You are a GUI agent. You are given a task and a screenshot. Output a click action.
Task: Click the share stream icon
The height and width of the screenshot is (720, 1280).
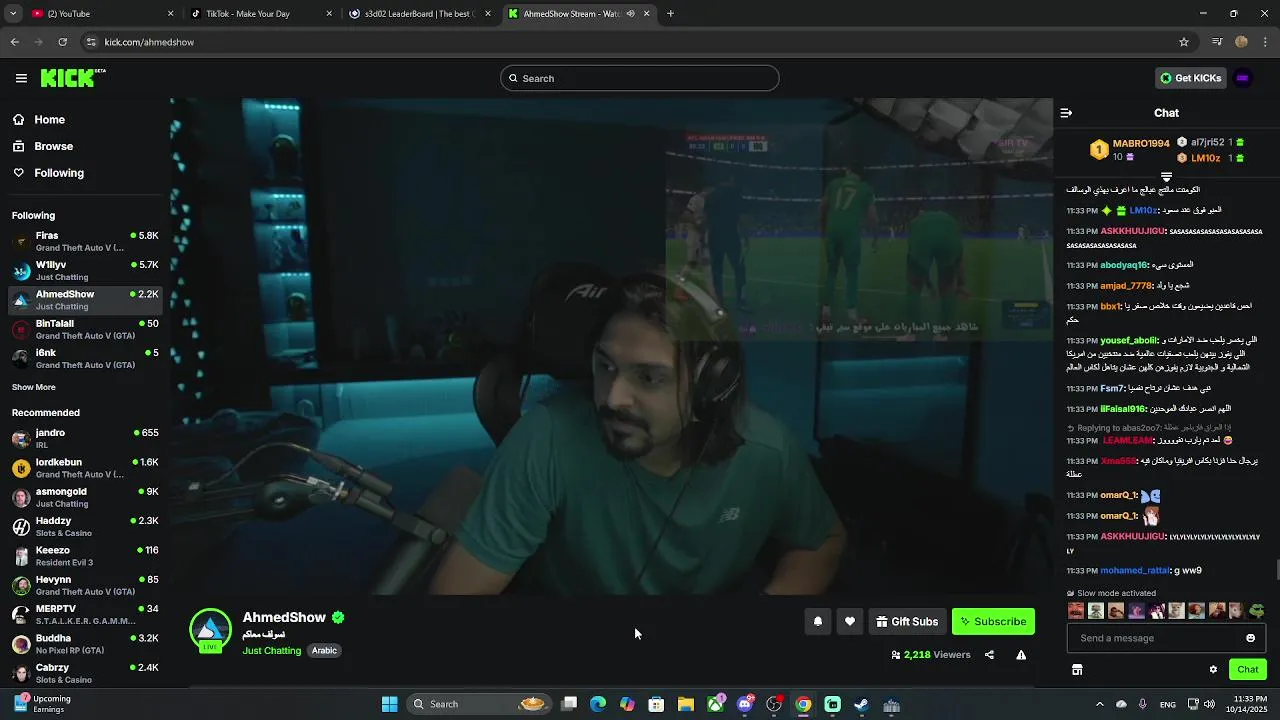coord(989,655)
